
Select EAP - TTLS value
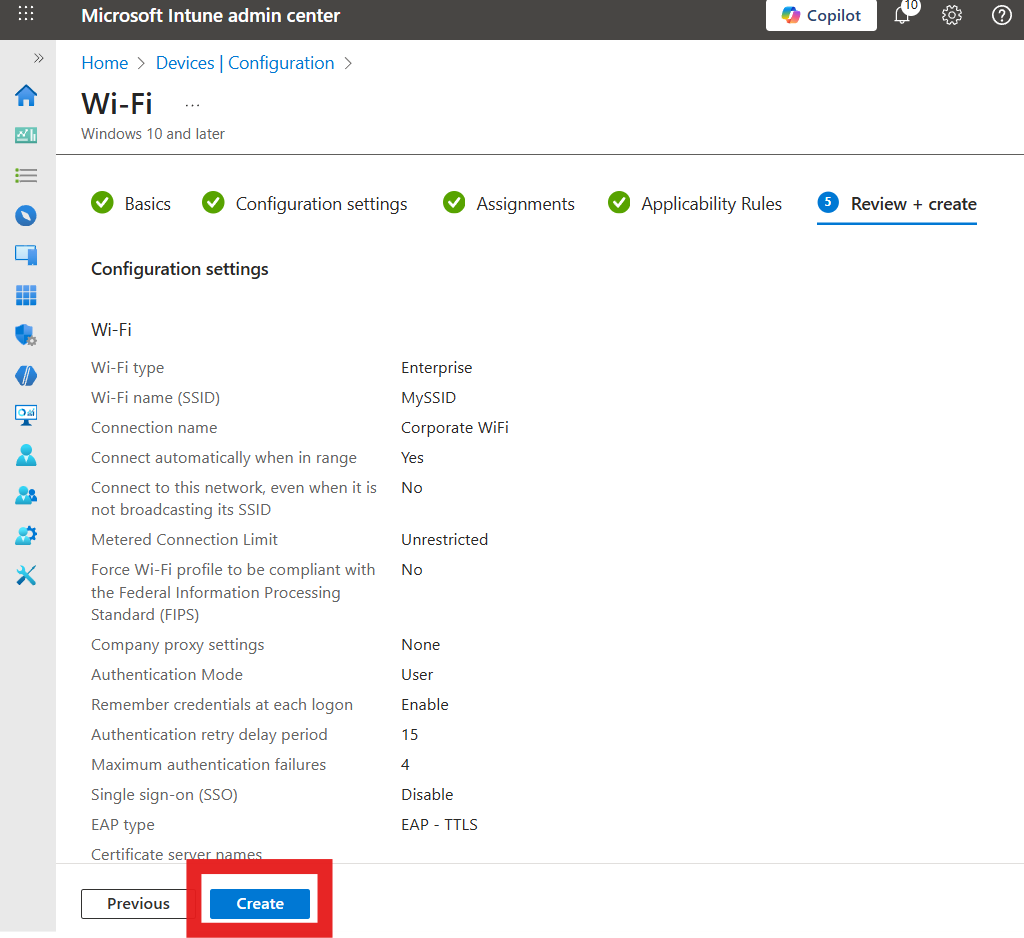(439, 824)
